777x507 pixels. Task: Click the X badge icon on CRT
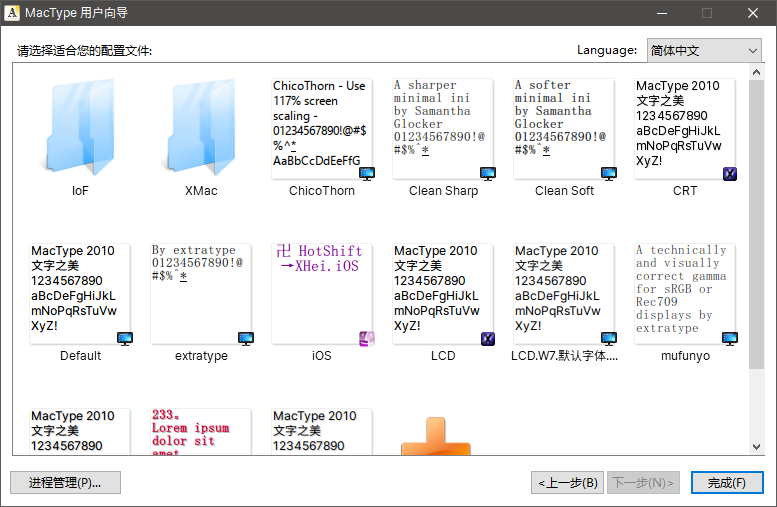point(730,173)
